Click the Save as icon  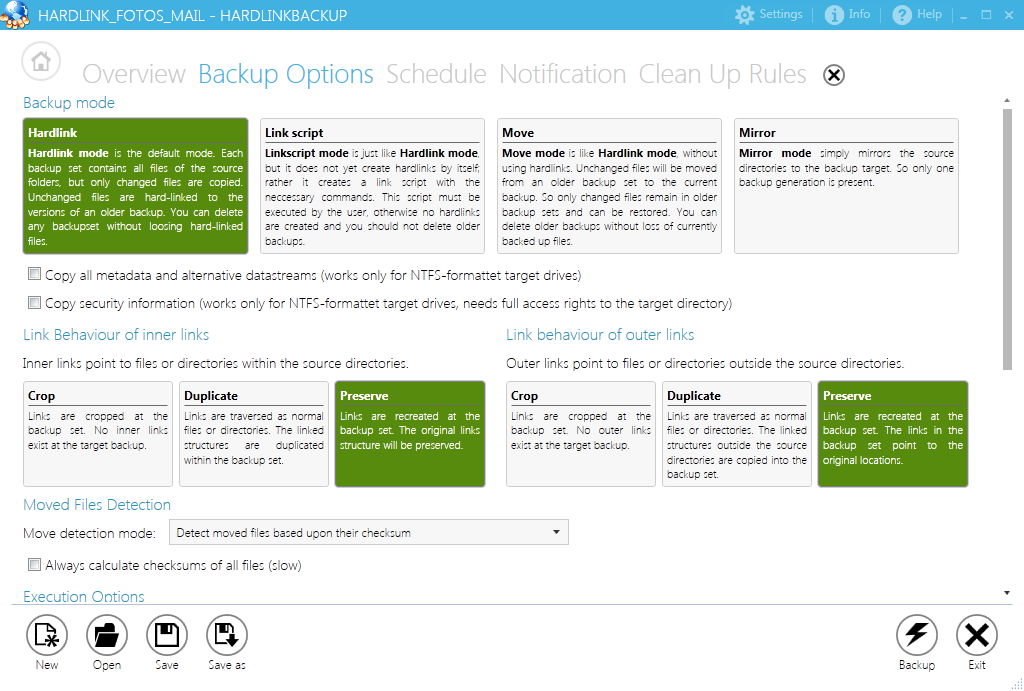tap(227, 635)
